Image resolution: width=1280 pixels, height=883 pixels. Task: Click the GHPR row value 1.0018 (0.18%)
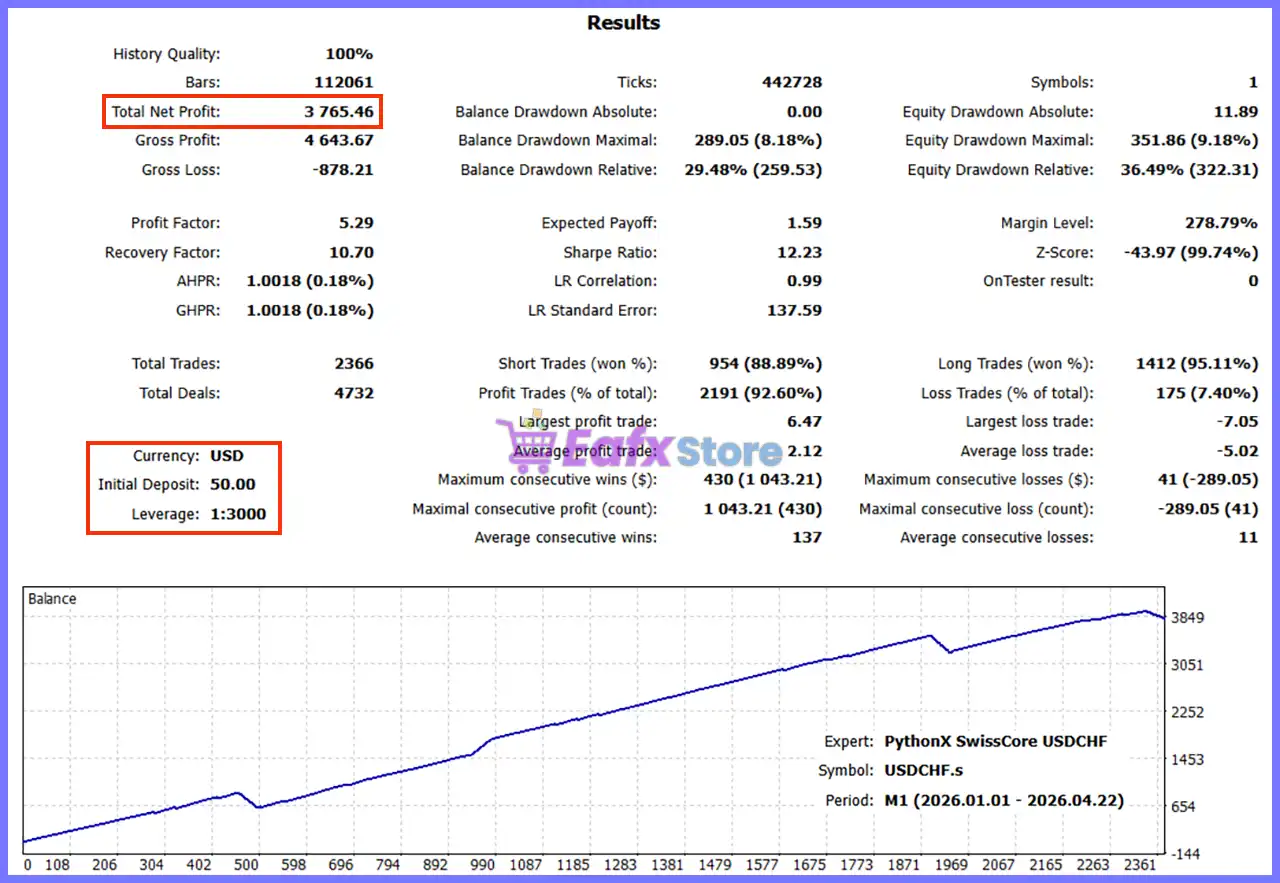coord(310,311)
